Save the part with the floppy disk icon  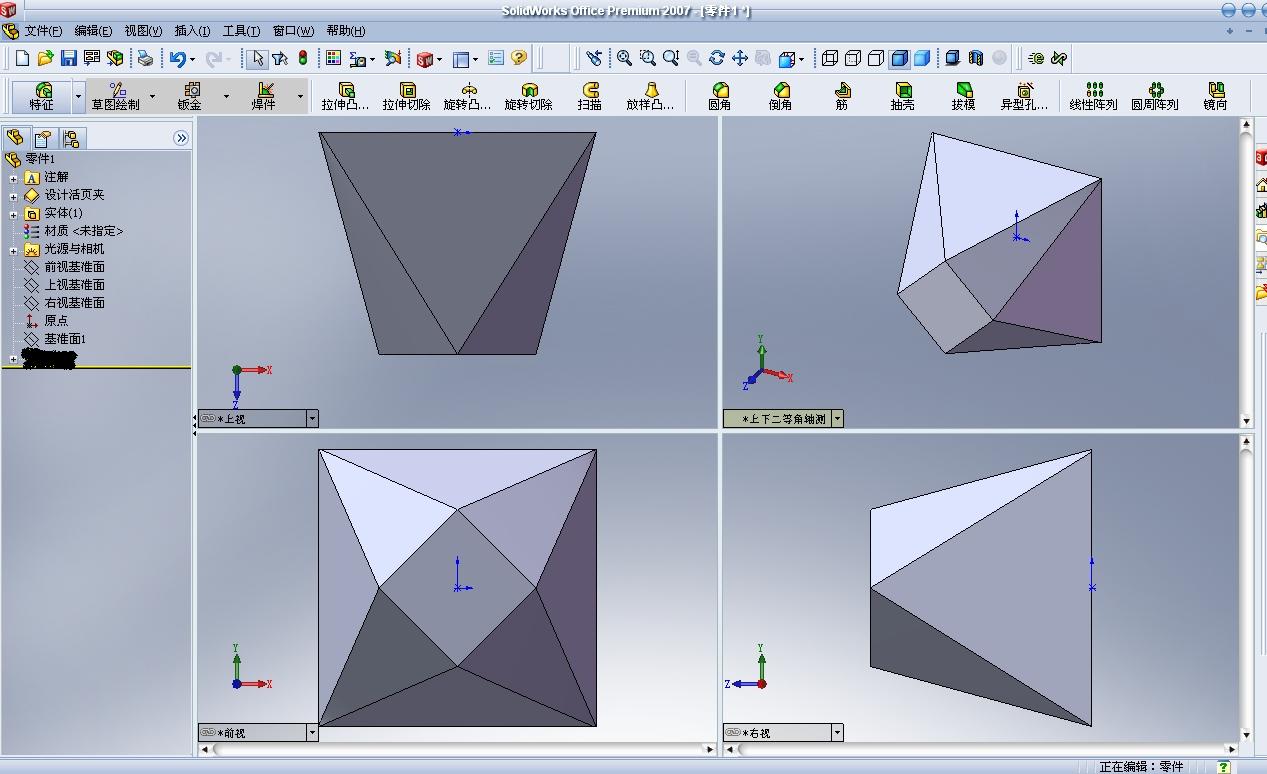[68, 59]
